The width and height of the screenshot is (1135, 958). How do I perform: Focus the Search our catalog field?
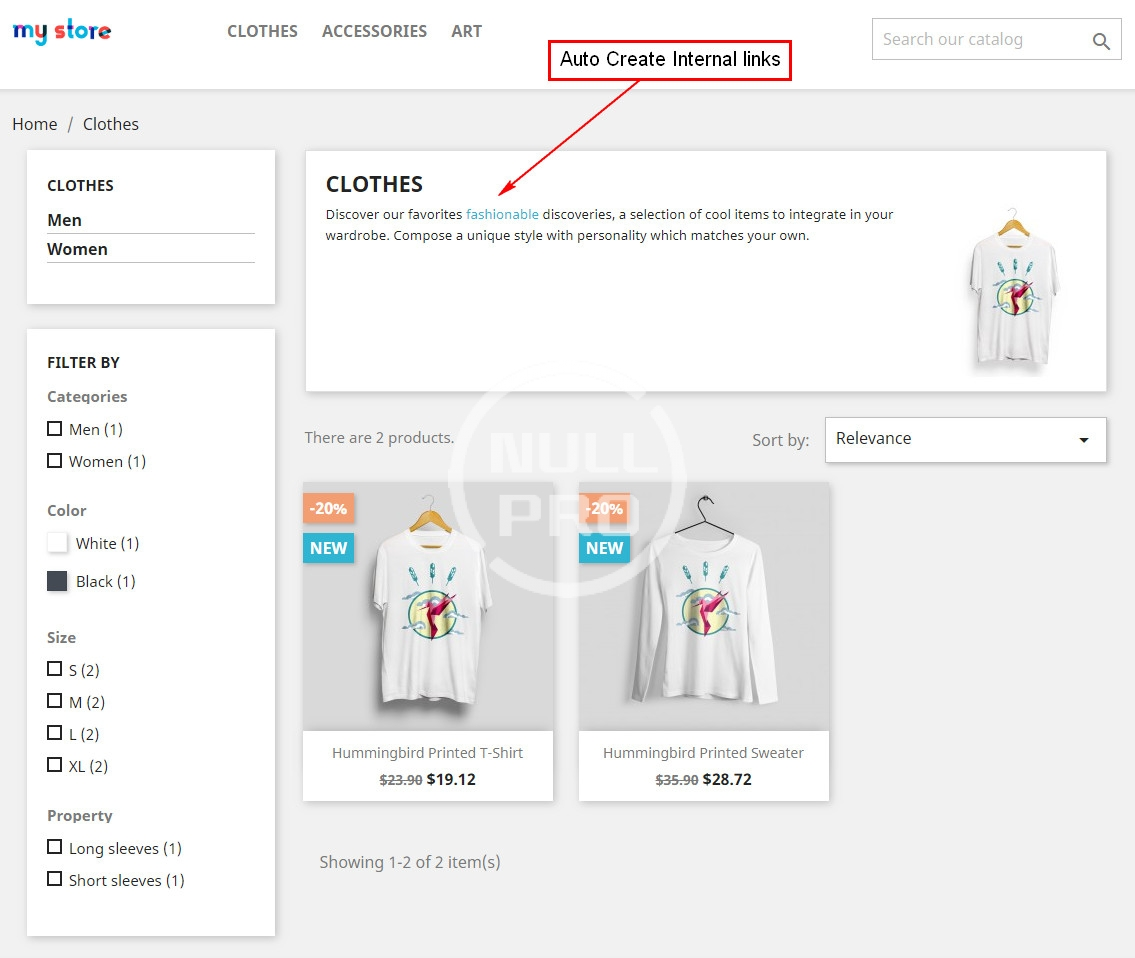975,40
